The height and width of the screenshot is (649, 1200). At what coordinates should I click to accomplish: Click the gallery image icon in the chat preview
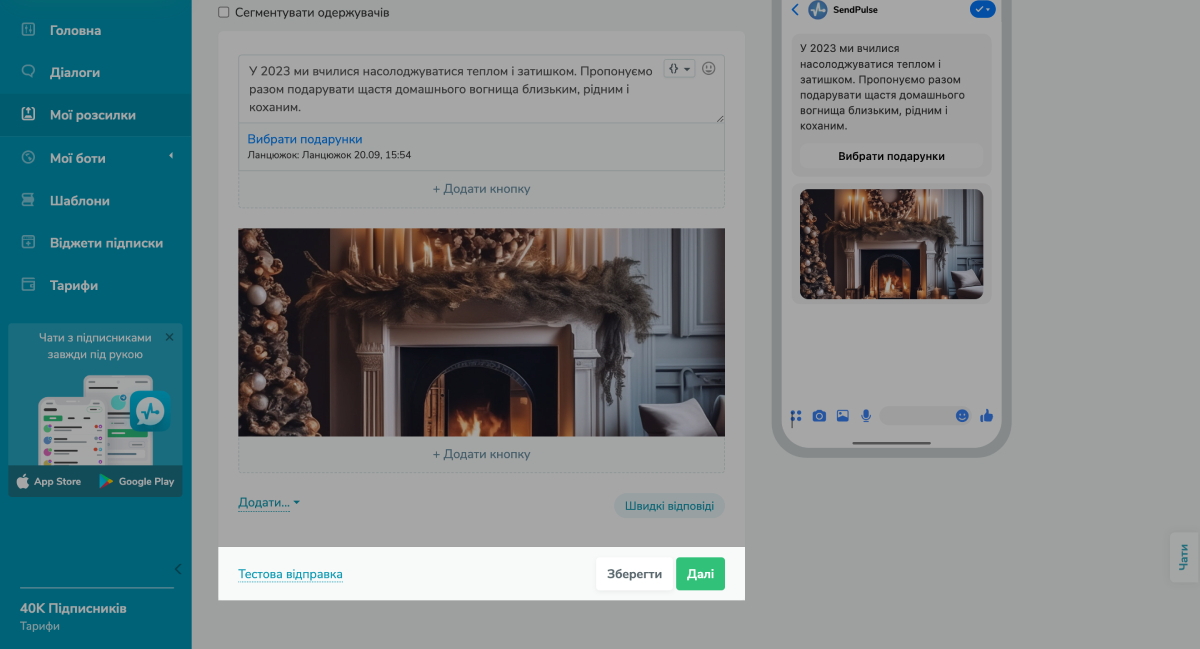[x=843, y=415]
